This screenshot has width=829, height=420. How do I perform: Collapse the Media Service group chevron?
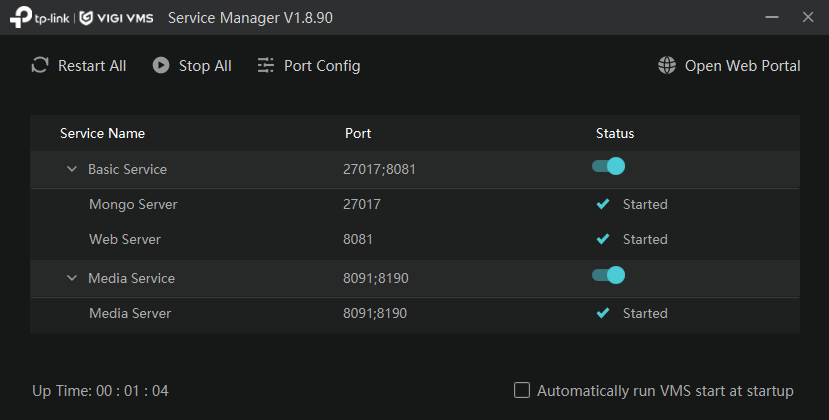72,278
